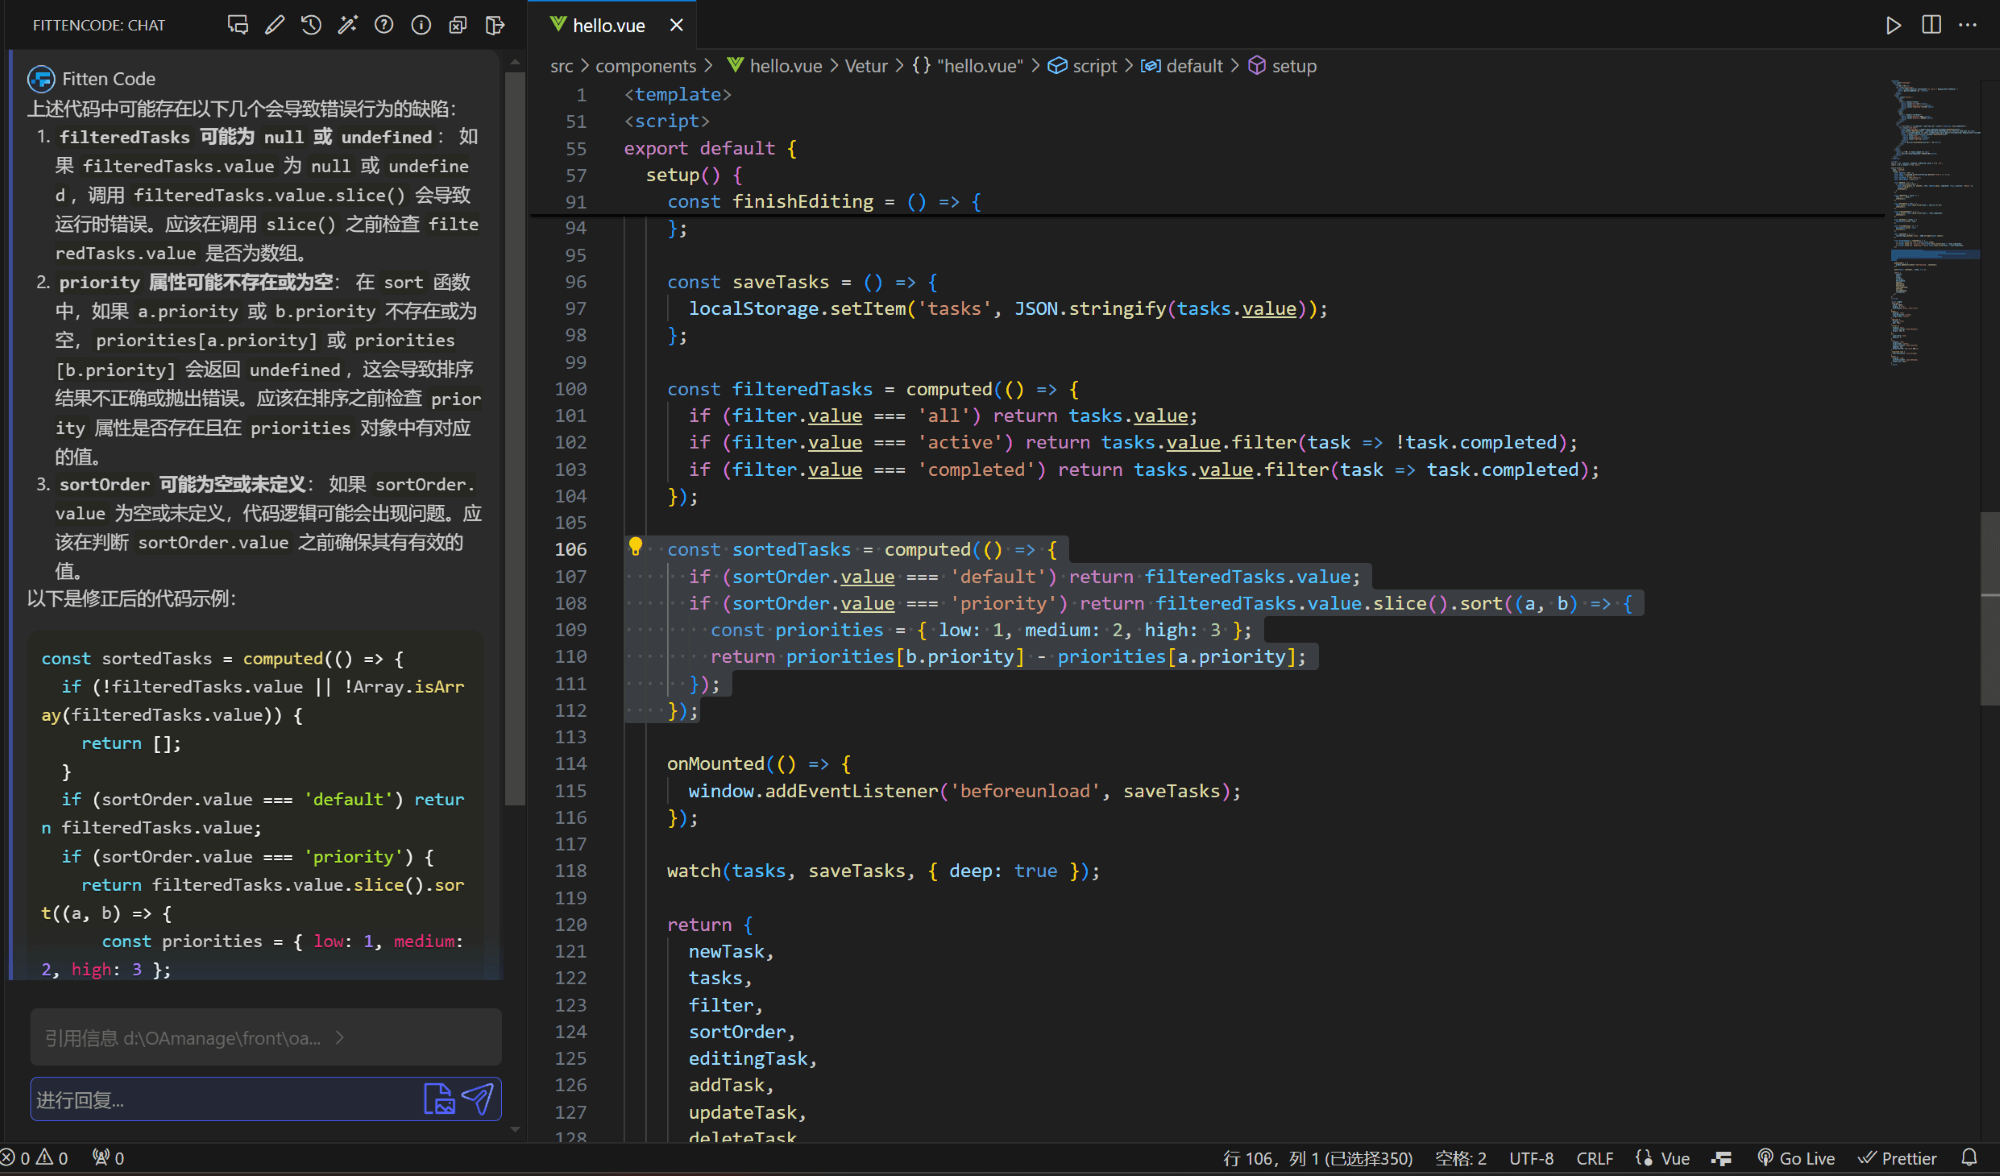The width and height of the screenshot is (2000, 1176).
Task: Click the logout door-arrow icon
Action: 495,25
